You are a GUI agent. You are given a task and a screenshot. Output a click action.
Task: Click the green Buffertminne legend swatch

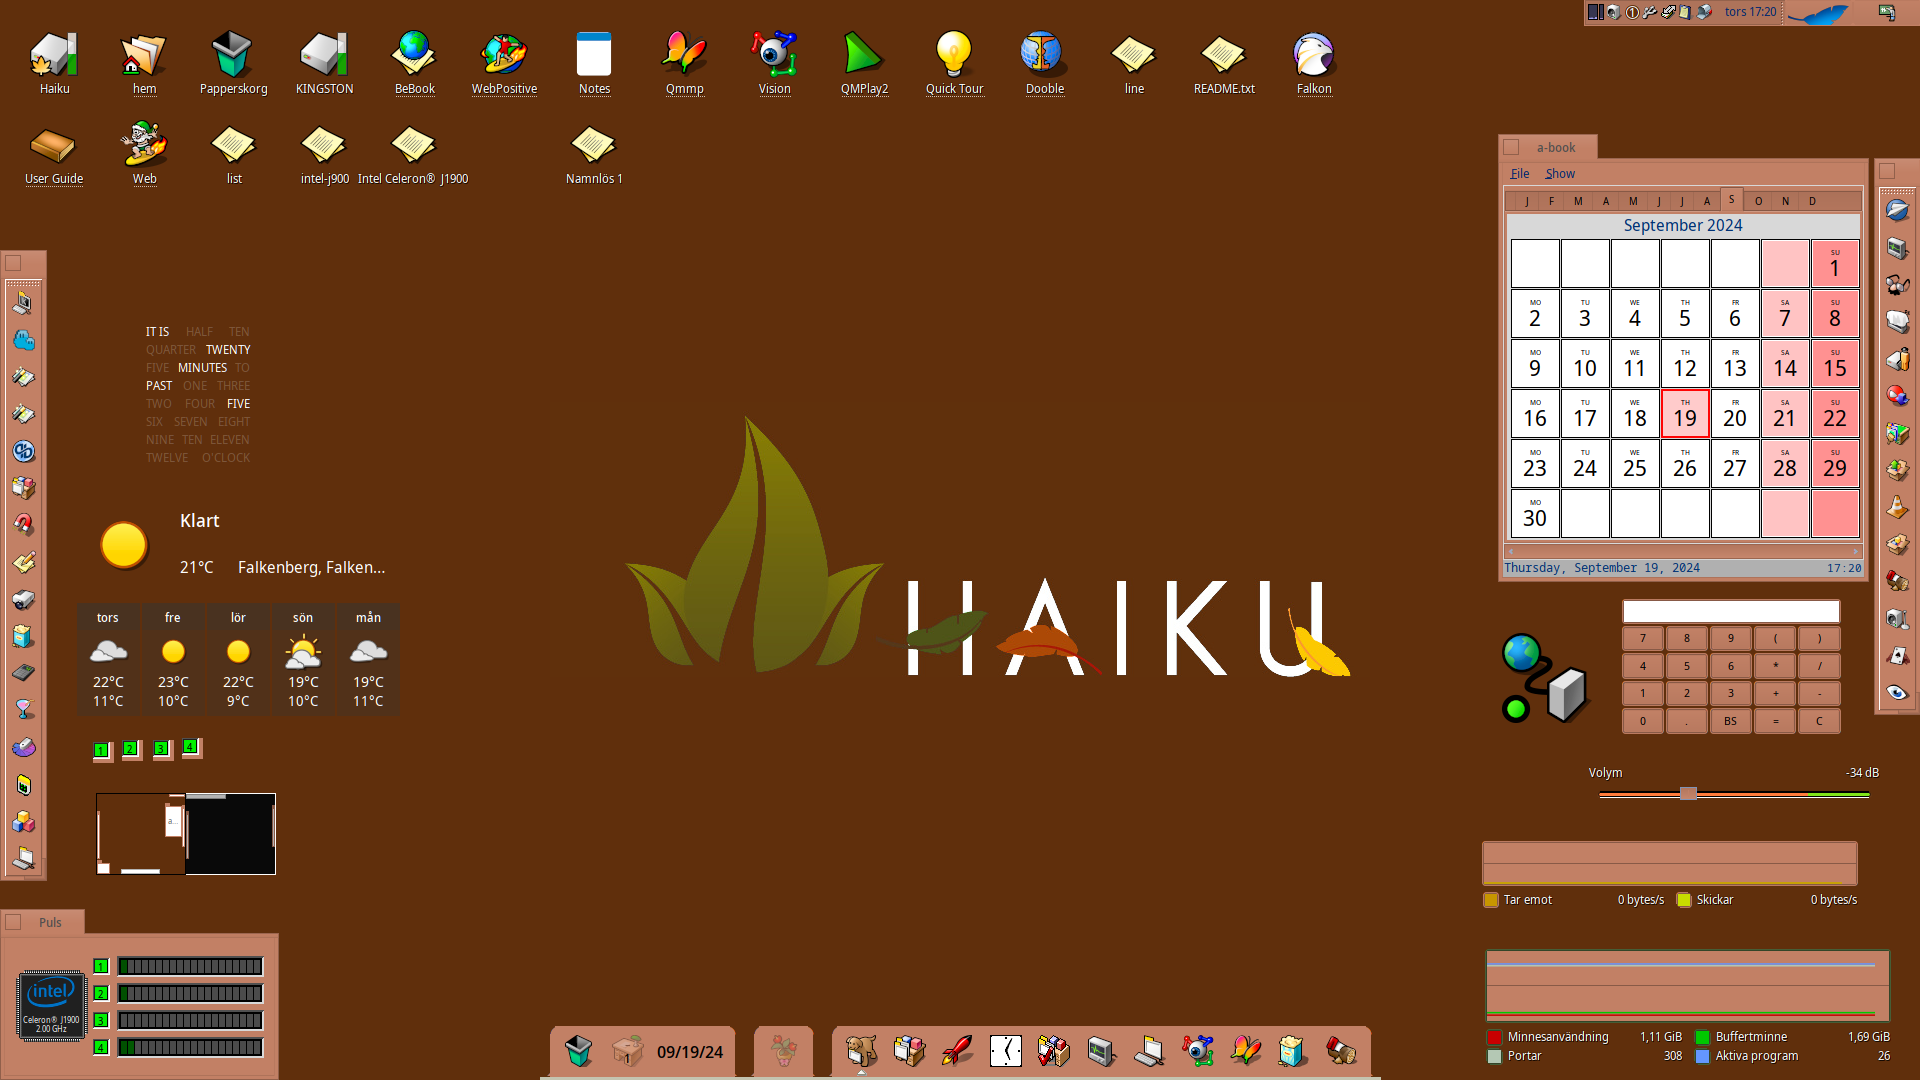point(1702,1037)
